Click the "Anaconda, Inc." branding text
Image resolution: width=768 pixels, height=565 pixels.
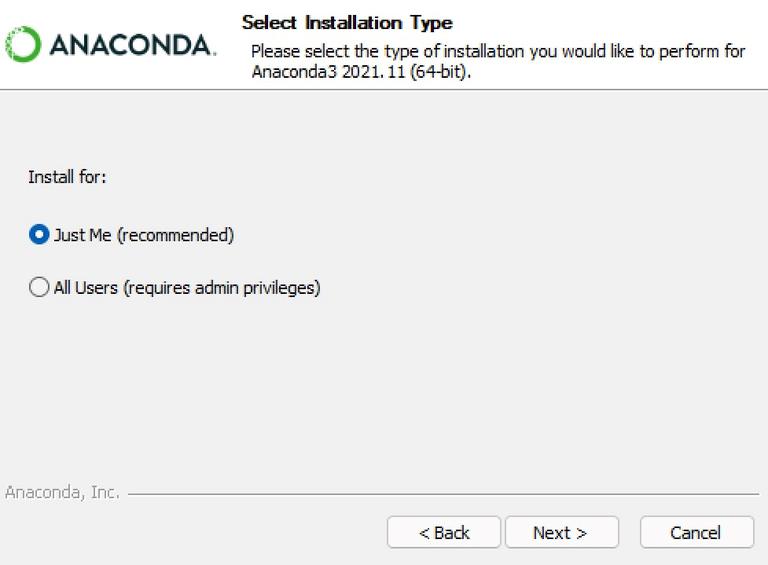tap(62, 492)
